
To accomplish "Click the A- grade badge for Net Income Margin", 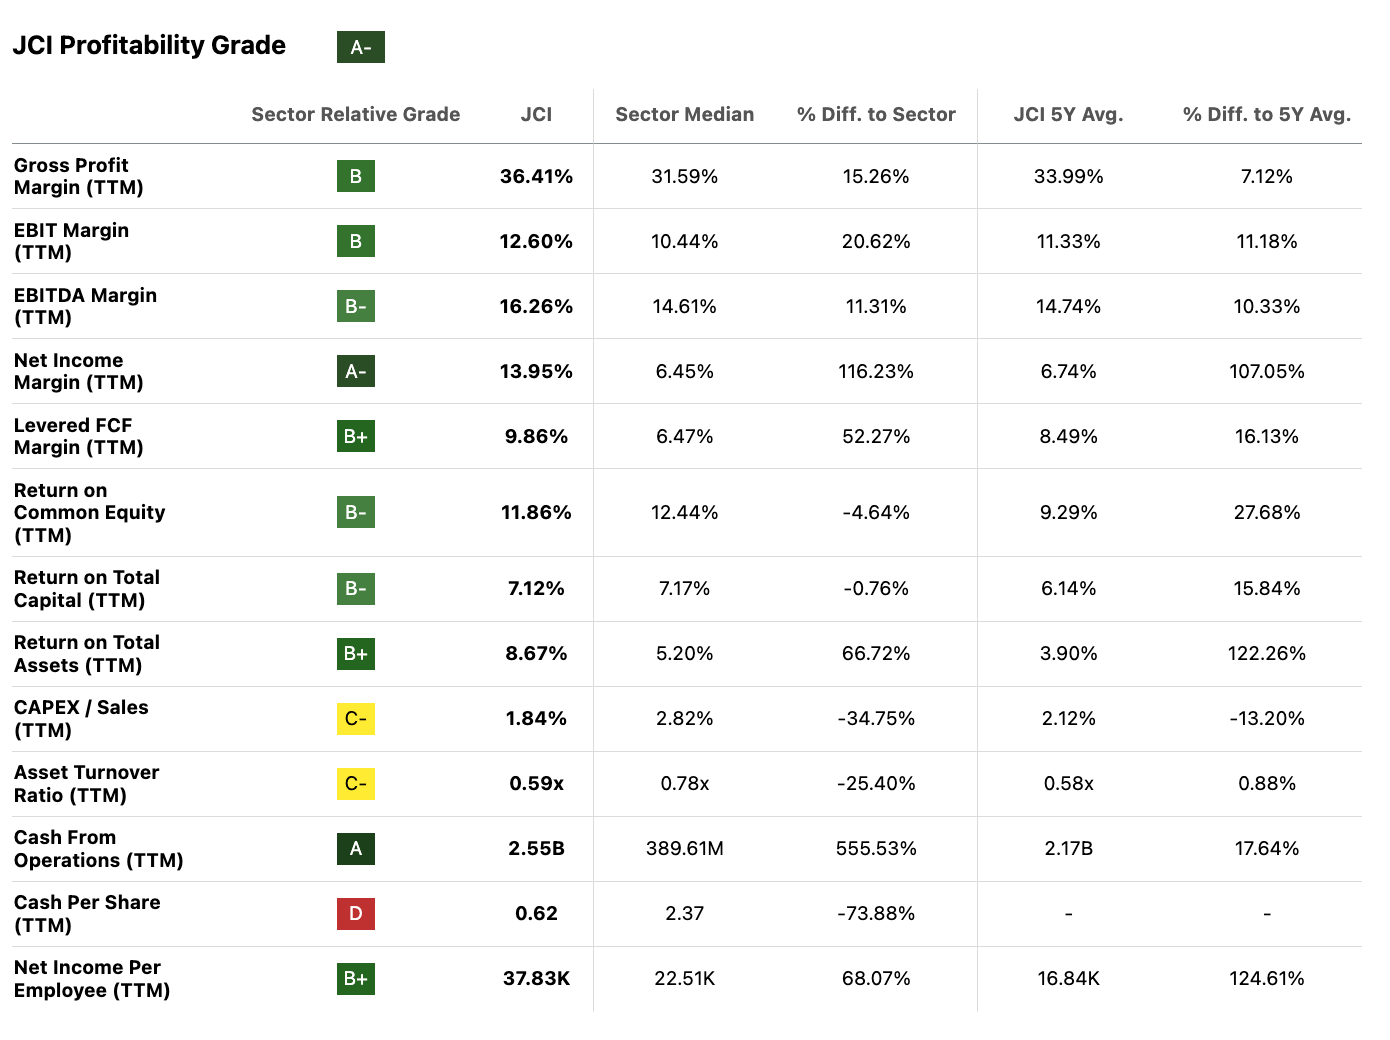I will tap(355, 372).
